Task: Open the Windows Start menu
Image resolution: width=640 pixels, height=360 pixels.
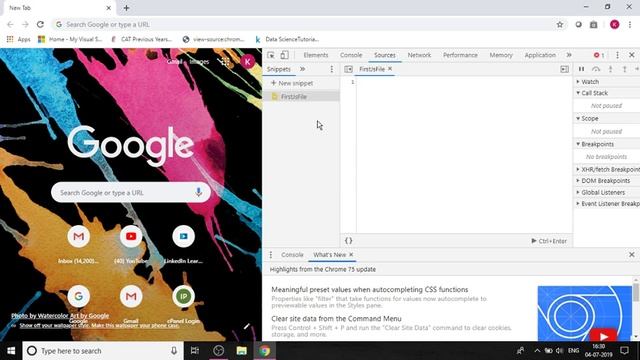Action: (x=11, y=351)
